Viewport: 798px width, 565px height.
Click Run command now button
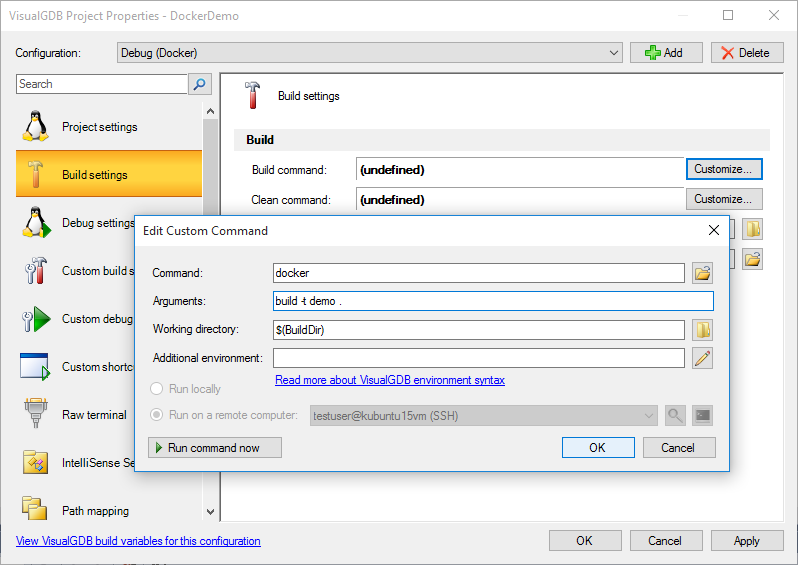[215, 447]
